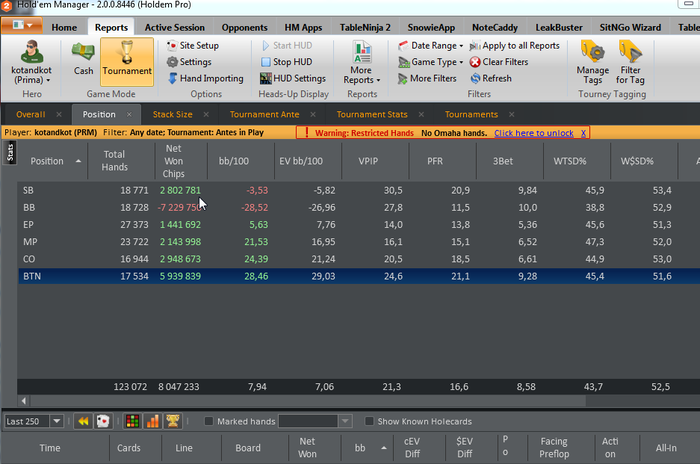Switch to the Tournament Ante report tab
The width and height of the screenshot is (700, 464).
coord(264,114)
